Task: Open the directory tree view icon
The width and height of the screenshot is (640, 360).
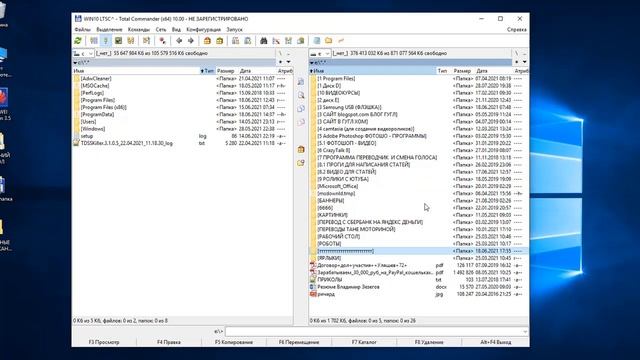Action: pos(131,41)
